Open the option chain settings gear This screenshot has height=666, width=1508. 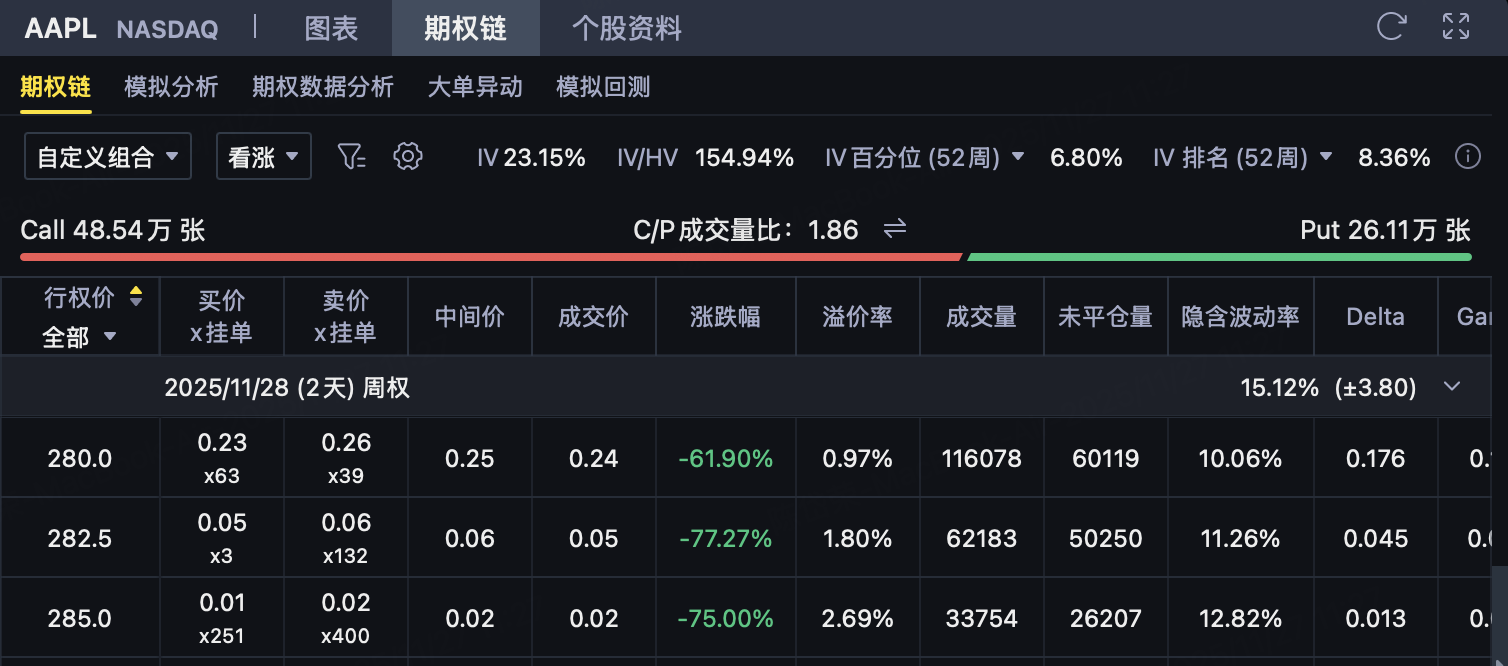tap(408, 157)
